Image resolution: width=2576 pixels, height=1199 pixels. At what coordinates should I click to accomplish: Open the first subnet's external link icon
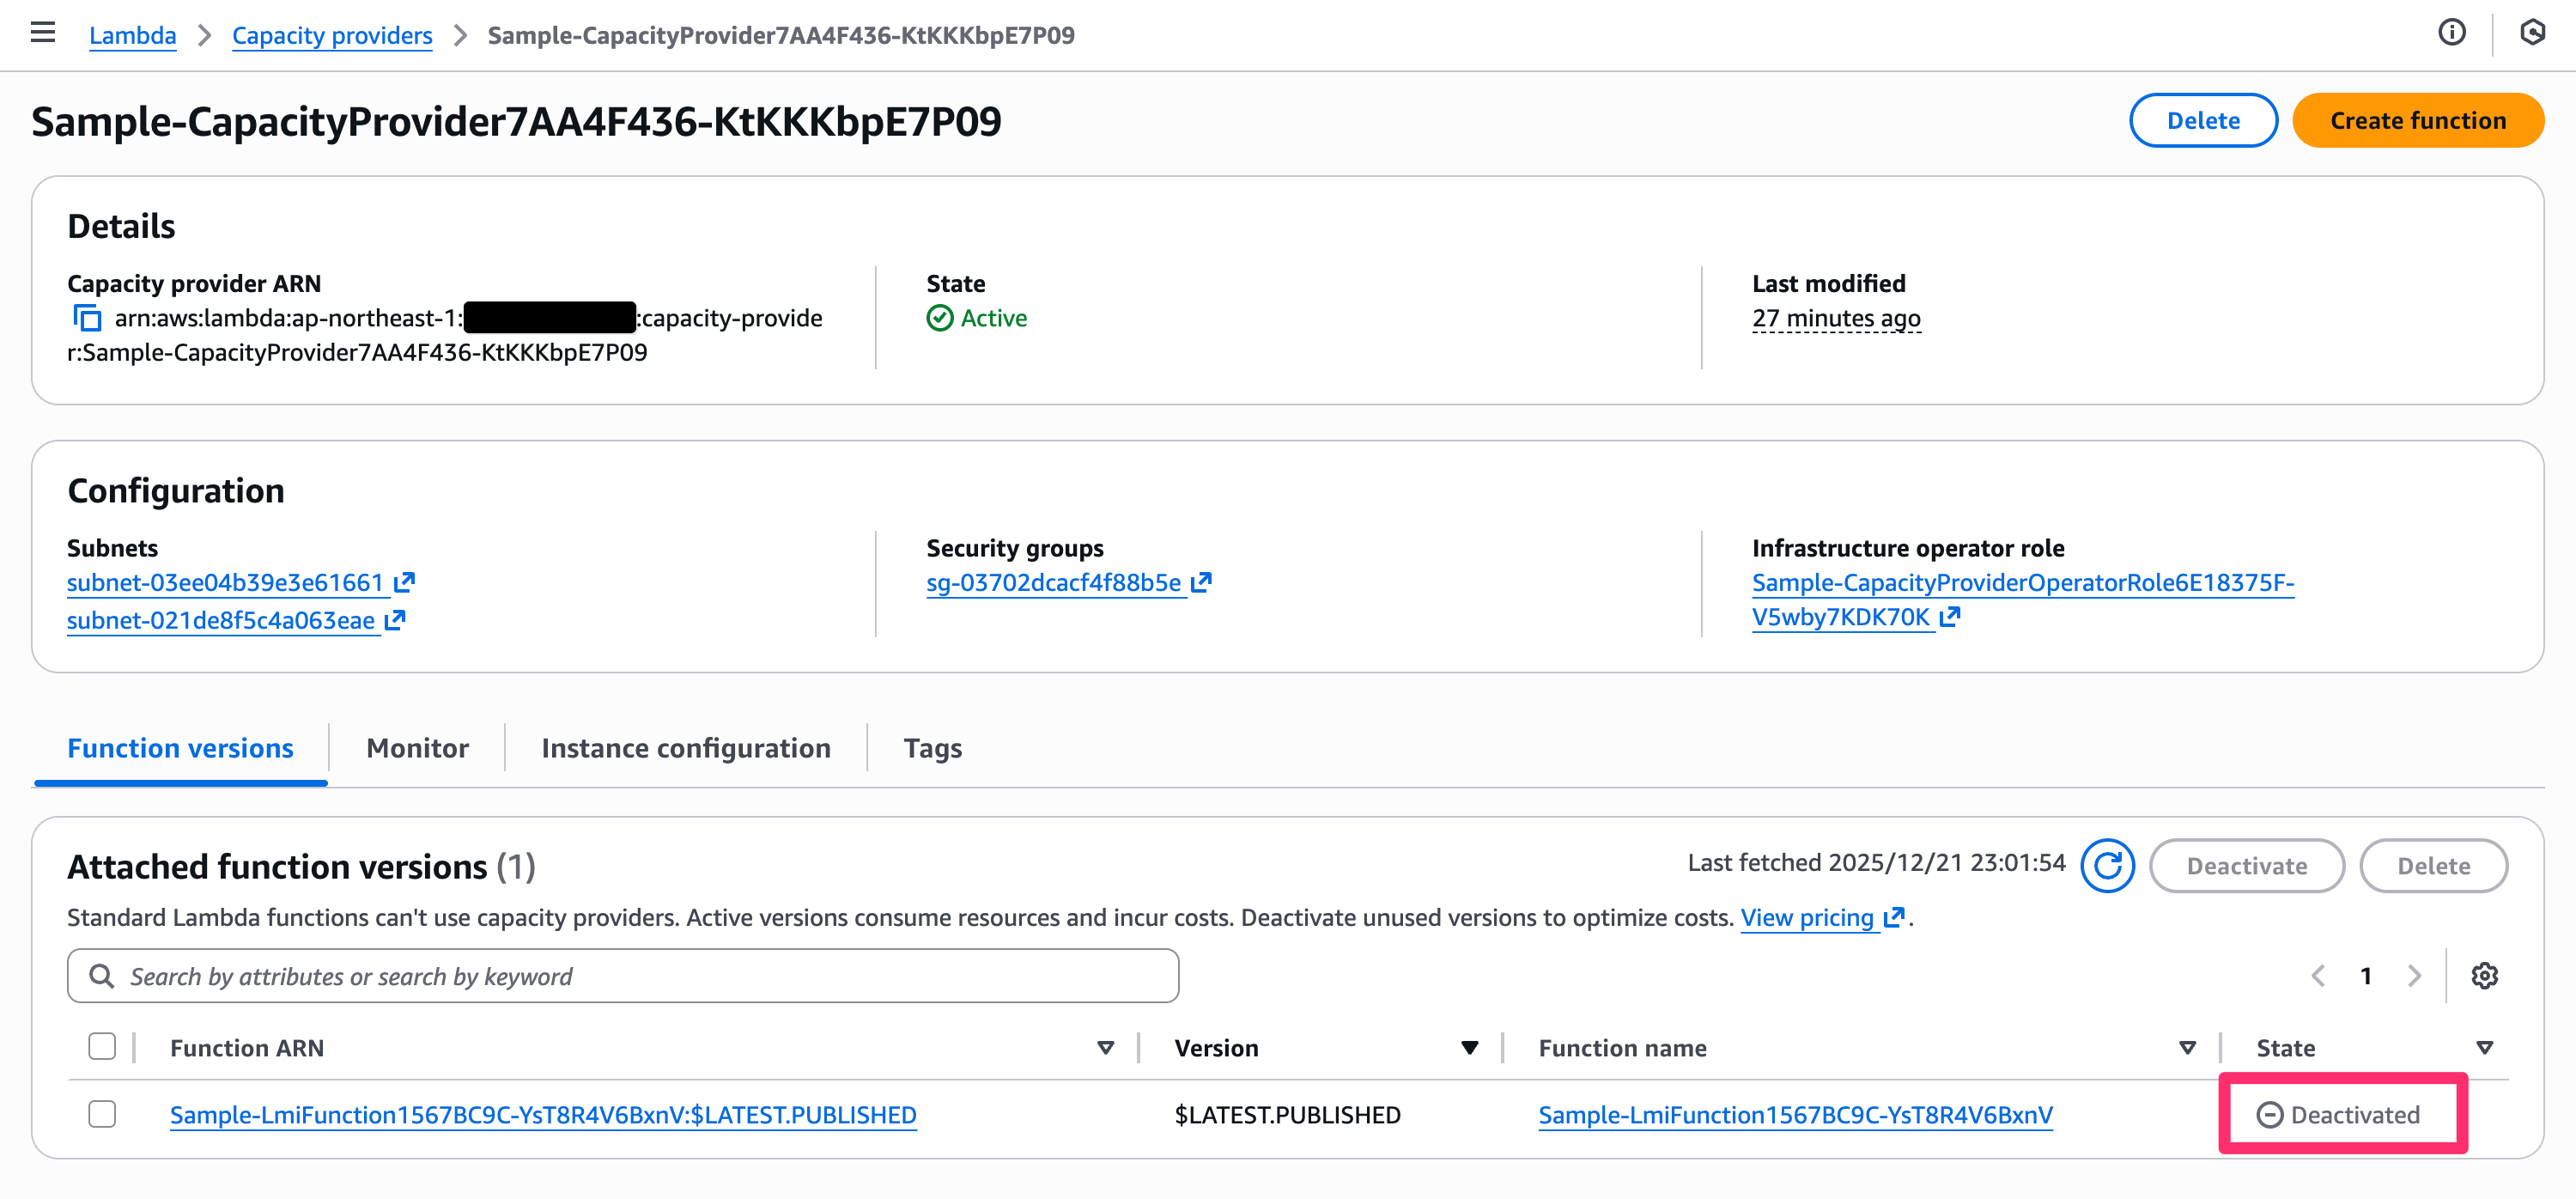404,582
